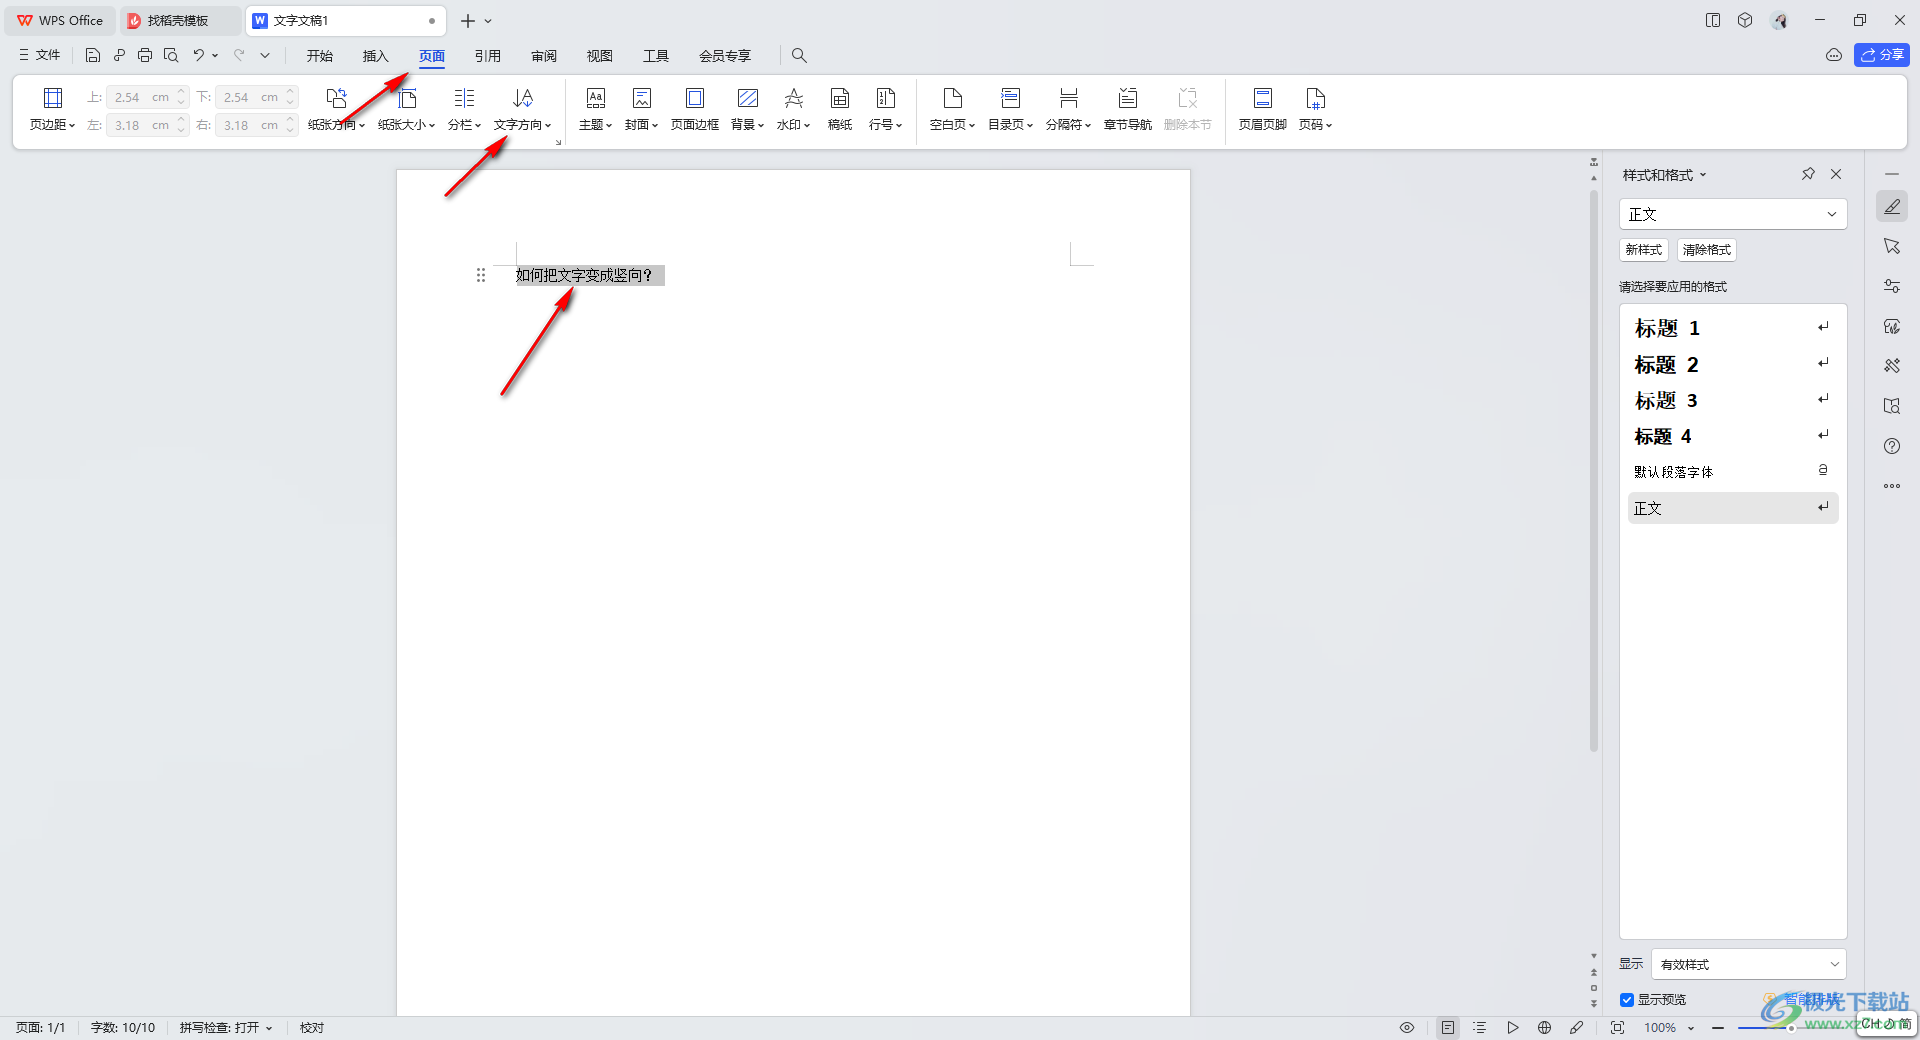
Task: Switch to the 开始 (Home) tab
Action: 320,56
